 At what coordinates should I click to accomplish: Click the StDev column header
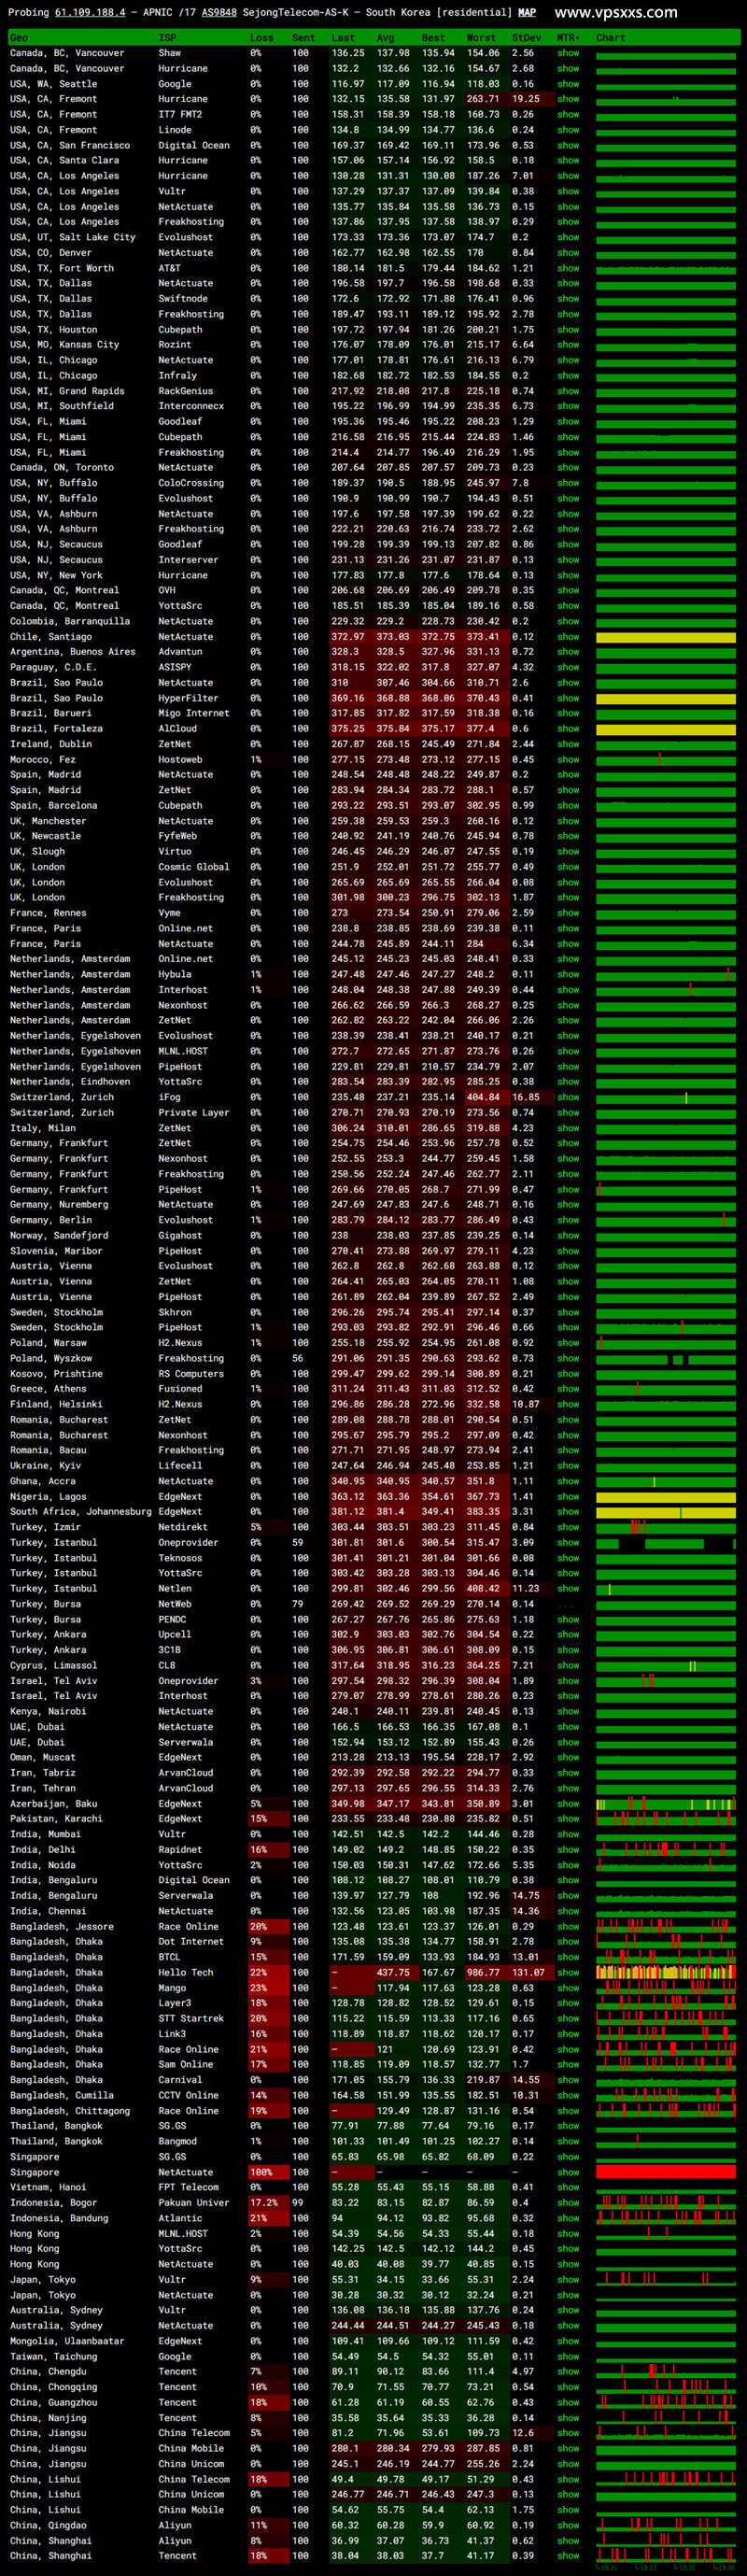pos(526,38)
